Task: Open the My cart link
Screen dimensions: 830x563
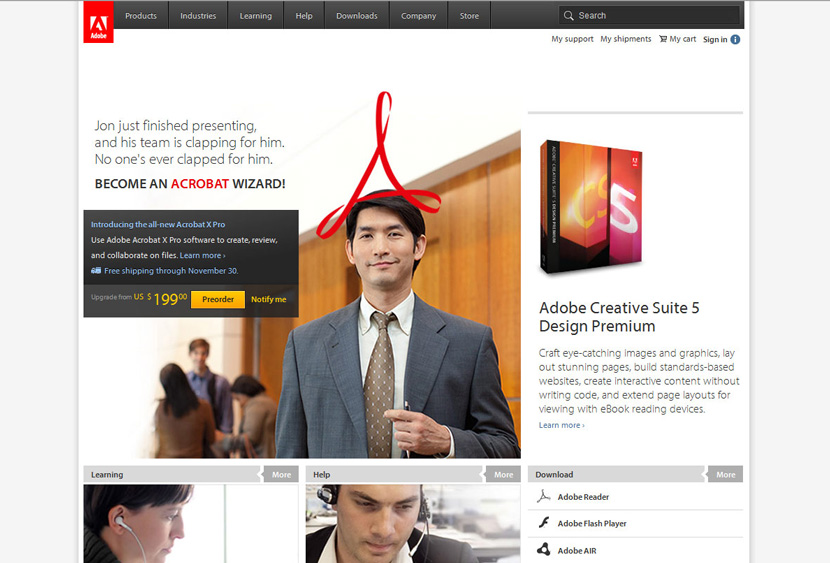Action: 682,39
